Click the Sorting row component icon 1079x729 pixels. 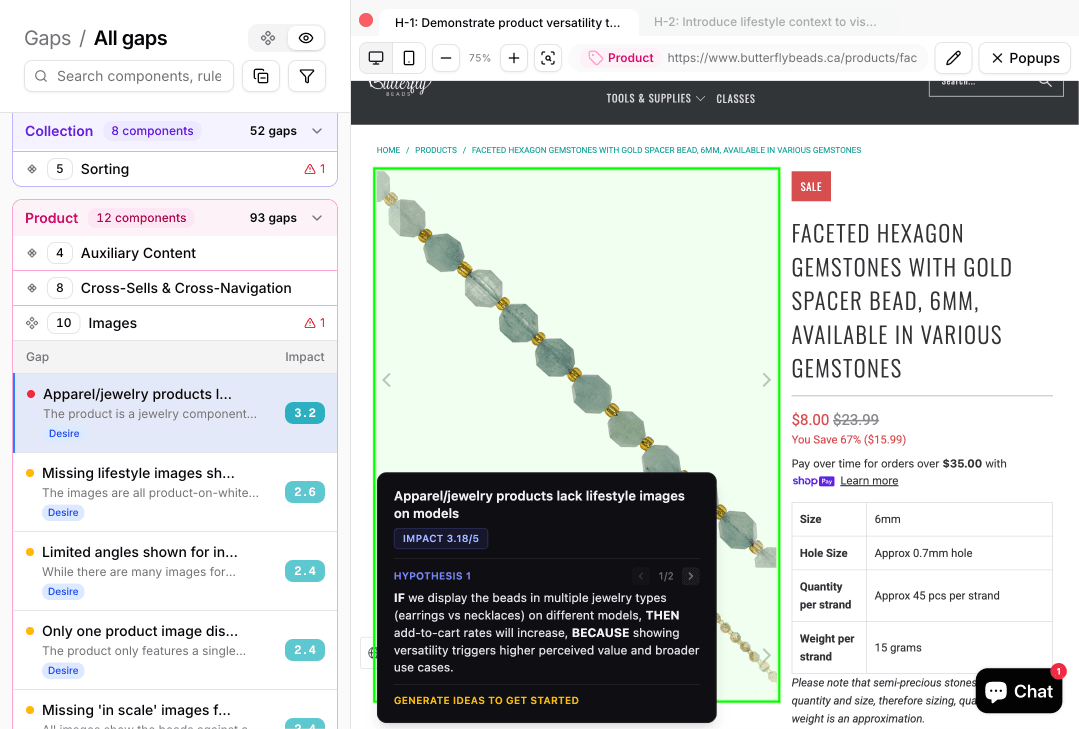point(32,169)
